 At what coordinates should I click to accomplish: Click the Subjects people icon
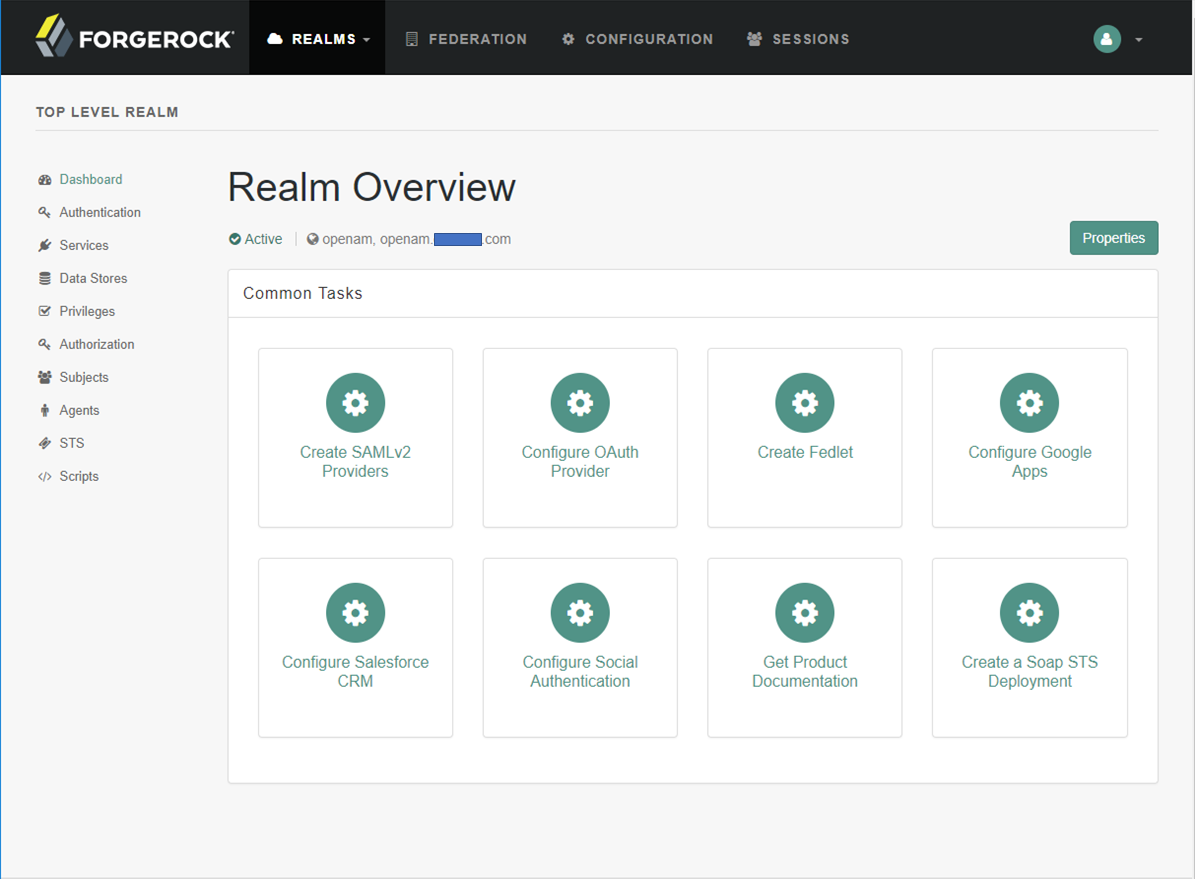coord(44,378)
